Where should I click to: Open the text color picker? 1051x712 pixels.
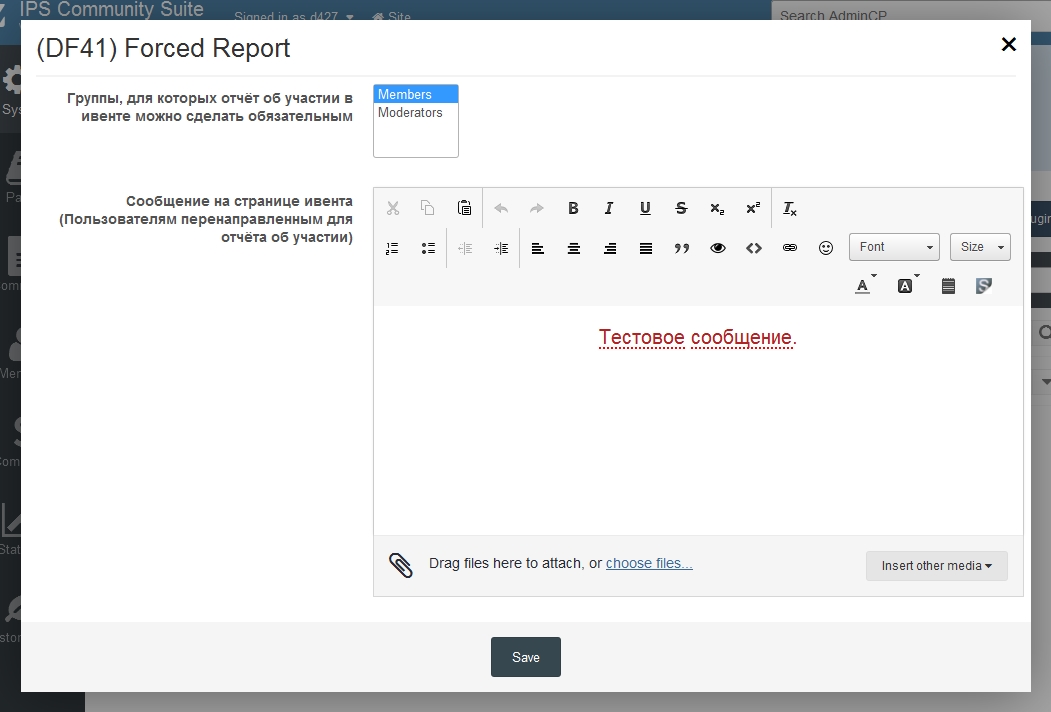click(x=863, y=286)
